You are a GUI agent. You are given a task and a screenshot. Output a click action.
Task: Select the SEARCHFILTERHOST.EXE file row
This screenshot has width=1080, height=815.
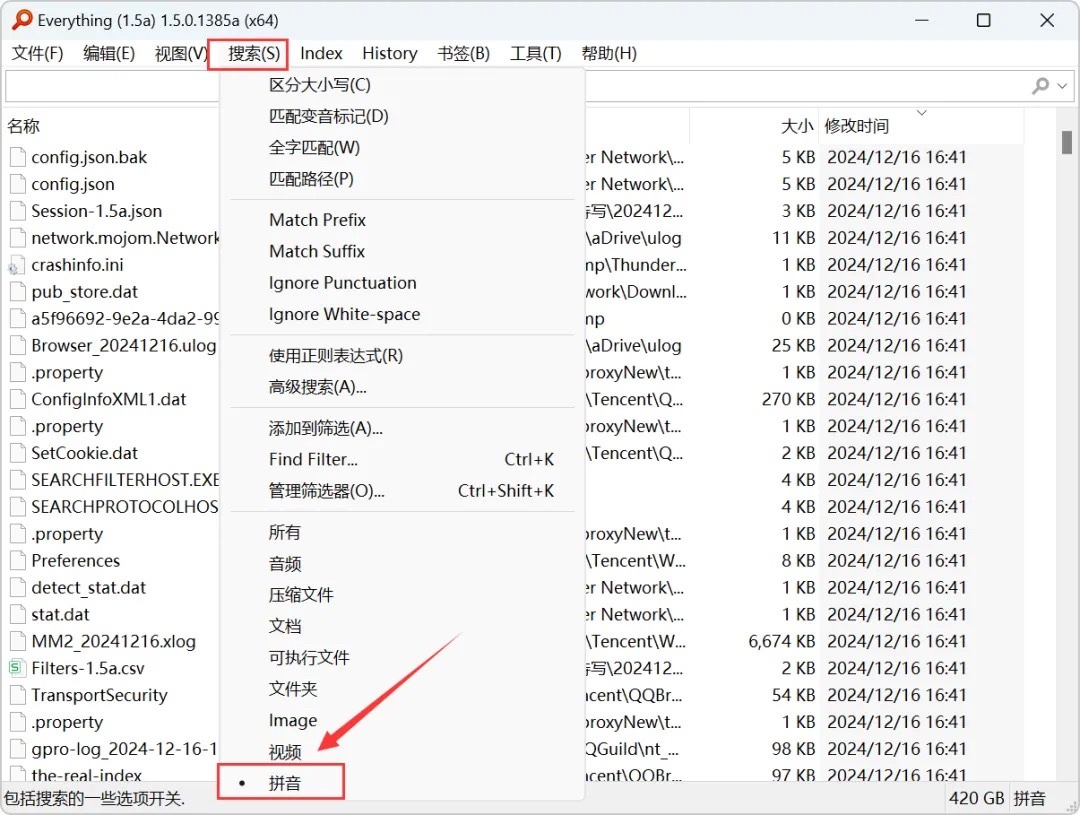pos(125,480)
